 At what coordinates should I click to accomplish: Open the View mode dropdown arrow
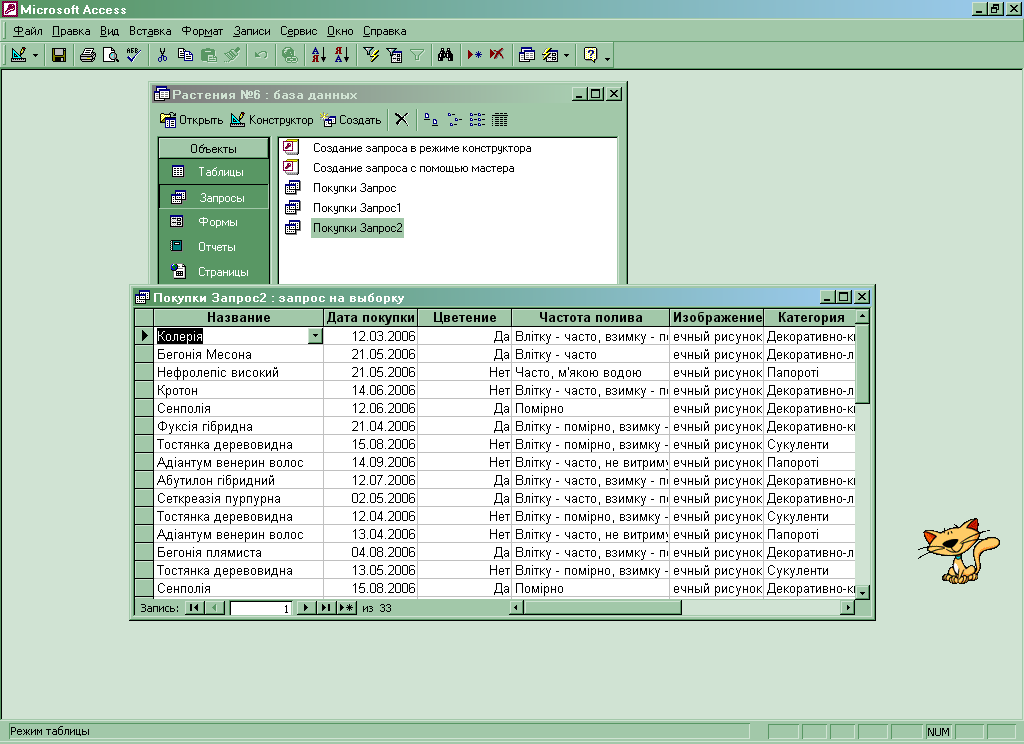tap(35, 56)
